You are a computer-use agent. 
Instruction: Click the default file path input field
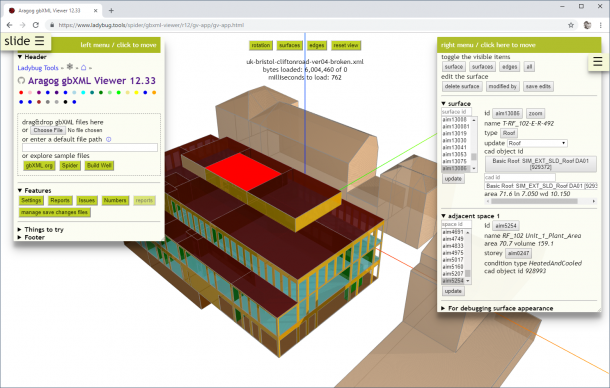[90, 147]
